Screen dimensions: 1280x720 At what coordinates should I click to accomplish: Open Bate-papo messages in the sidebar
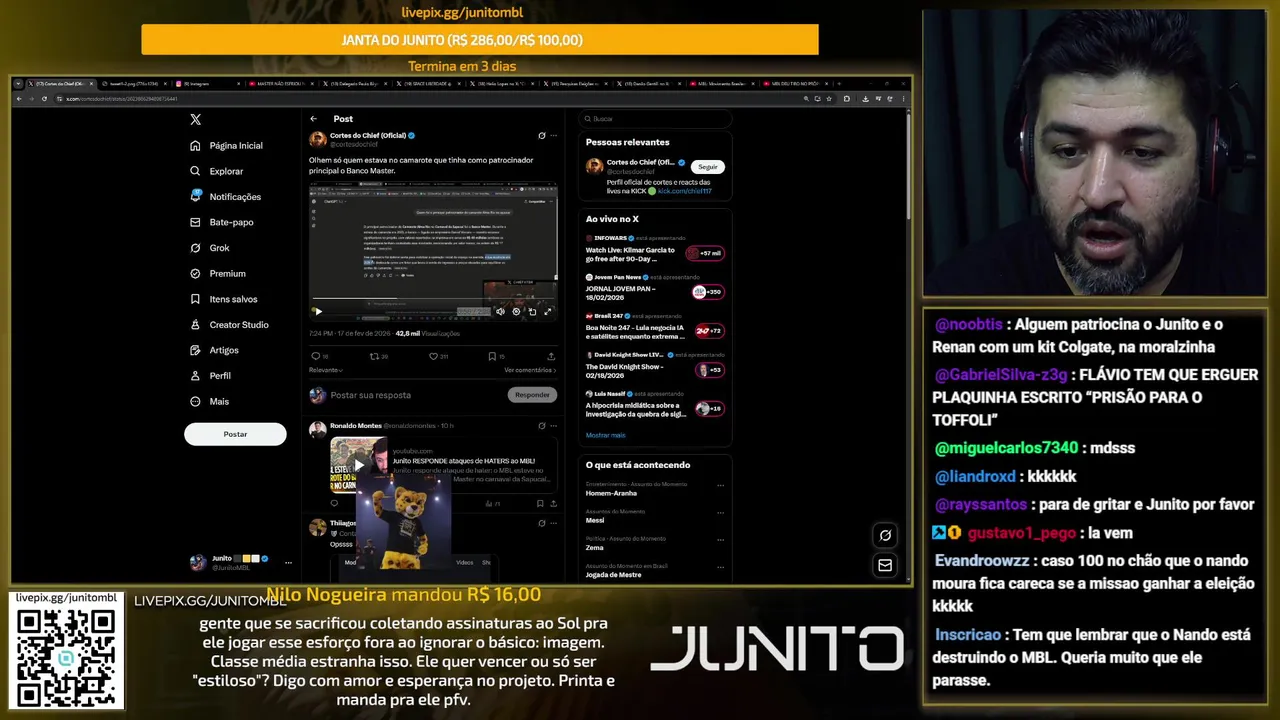point(222,222)
